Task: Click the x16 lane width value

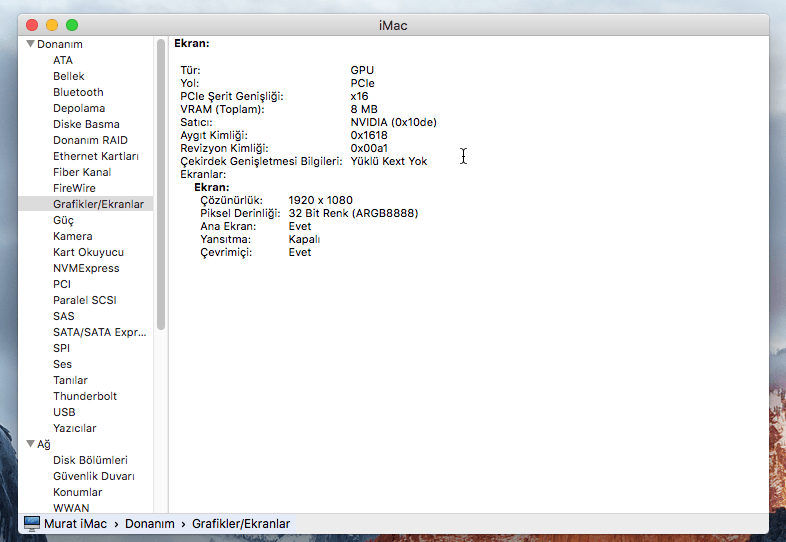Action: click(x=359, y=96)
